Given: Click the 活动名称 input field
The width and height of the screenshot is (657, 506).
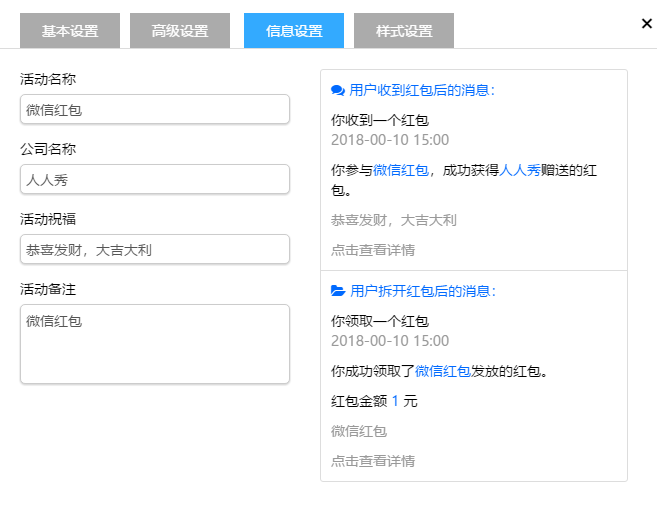Looking at the screenshot, I should pos(155,109).
